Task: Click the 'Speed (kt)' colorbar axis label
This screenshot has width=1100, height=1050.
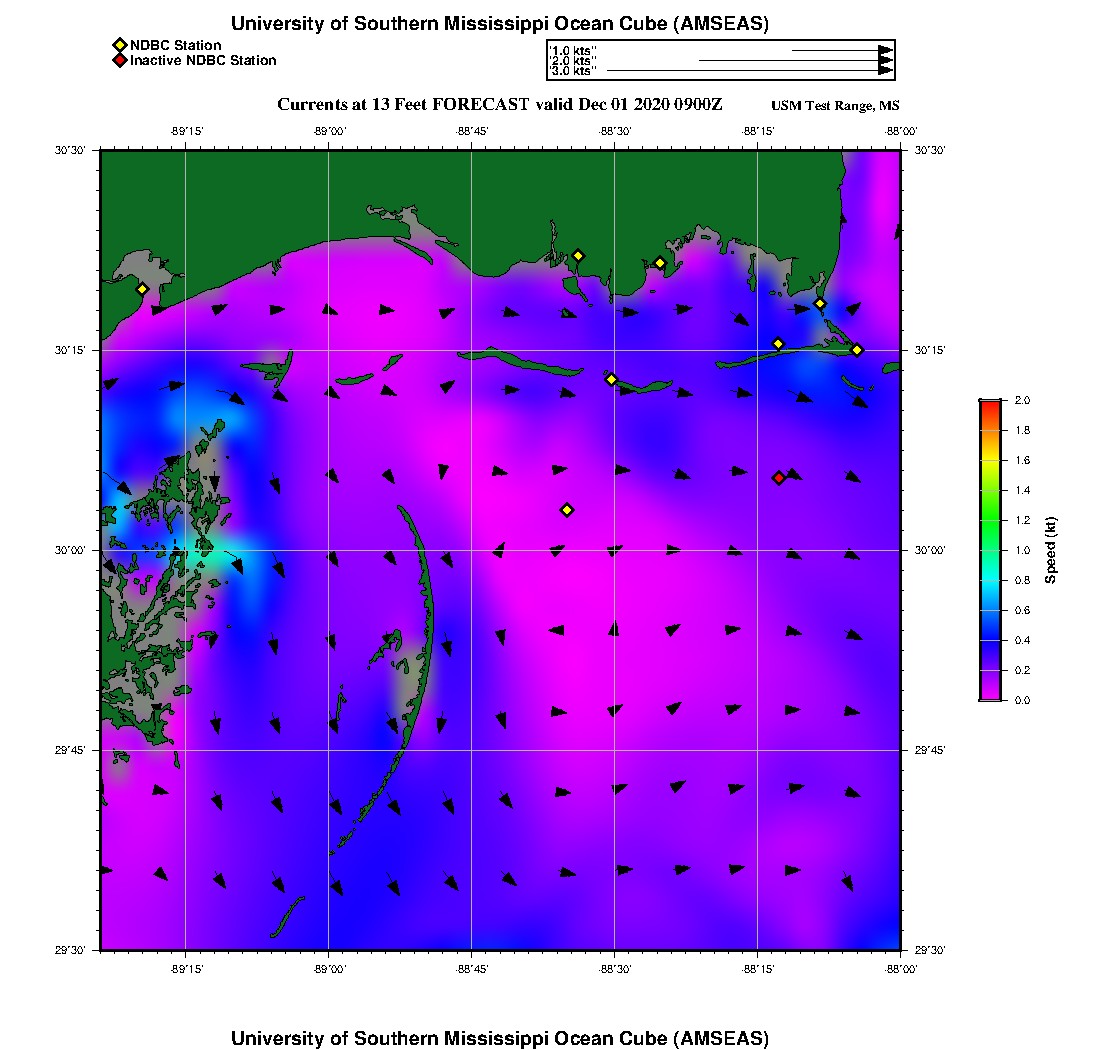Action: click(1051, 550)
